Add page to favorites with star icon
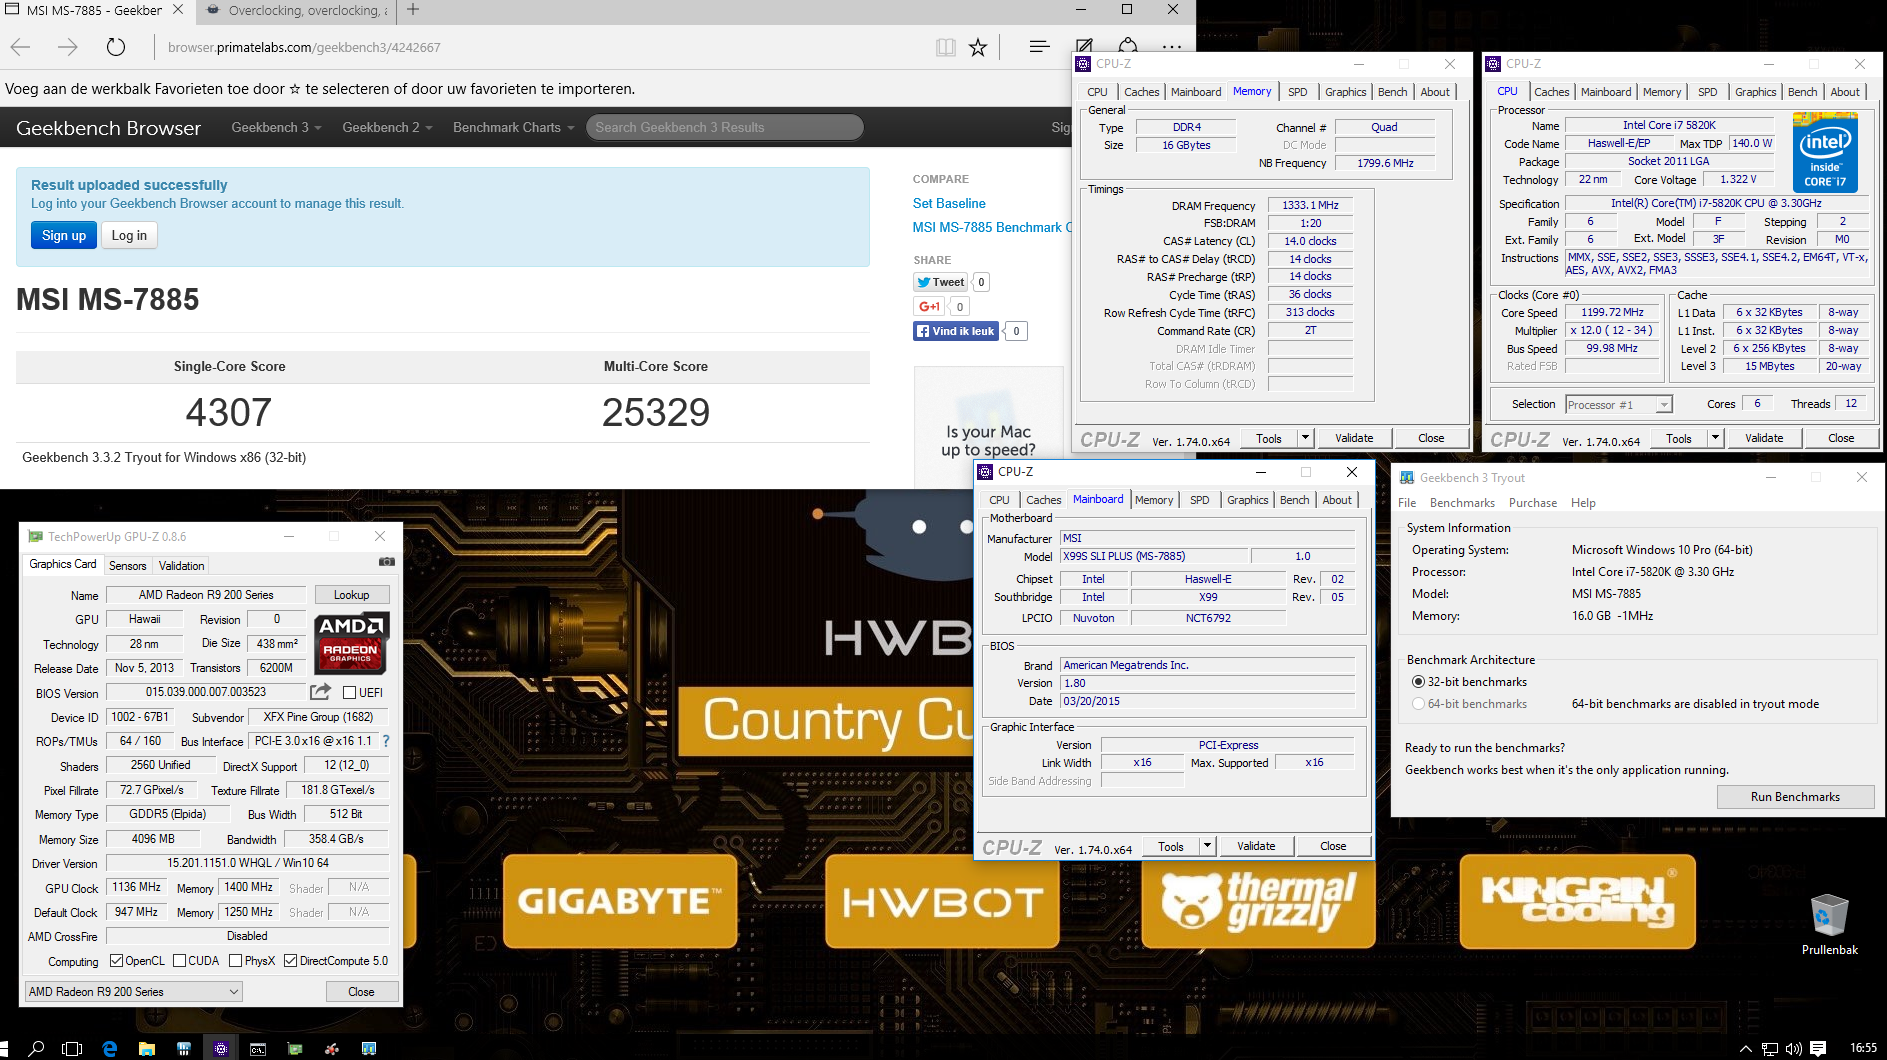This screenshot has width=1887, height=1060. point(978,47)
